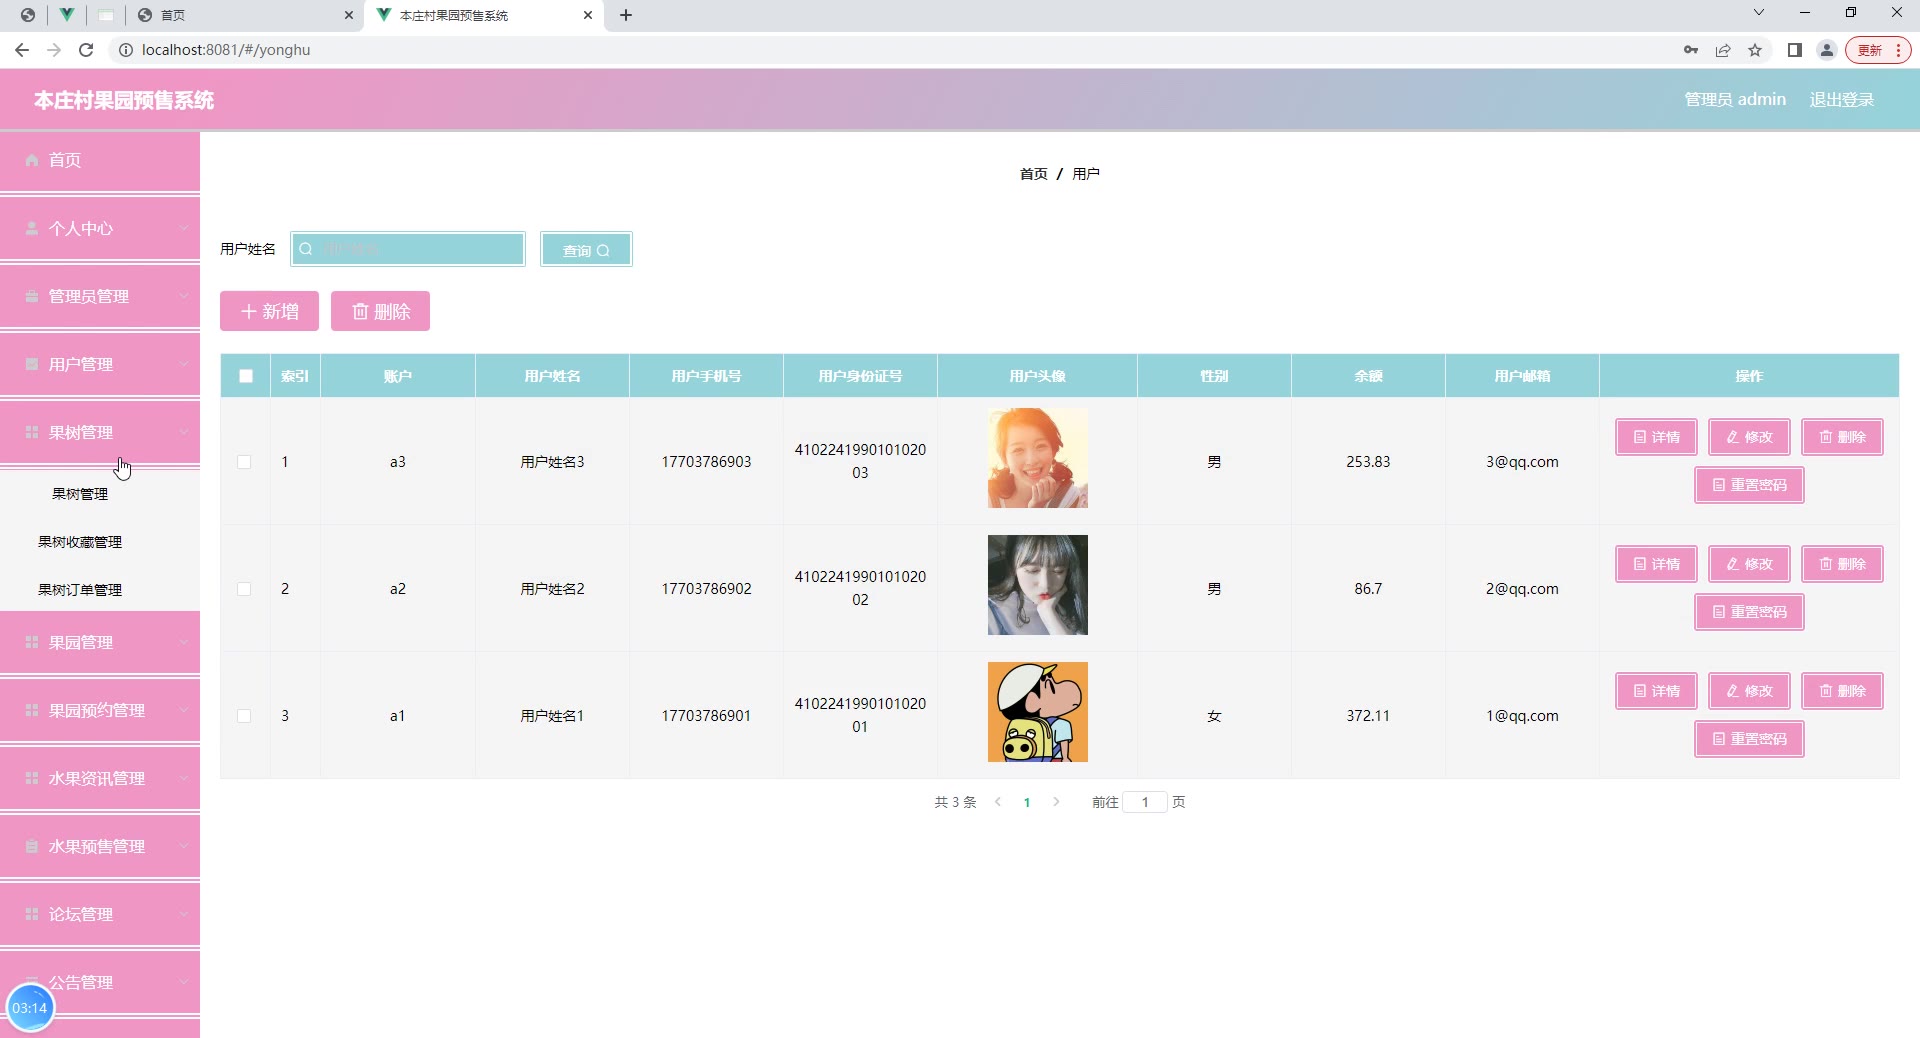Image resolution: width=1920 pixels, height=1038 pixels.
Task: Click the search icon in 查询 button
Action: point(603,251)
